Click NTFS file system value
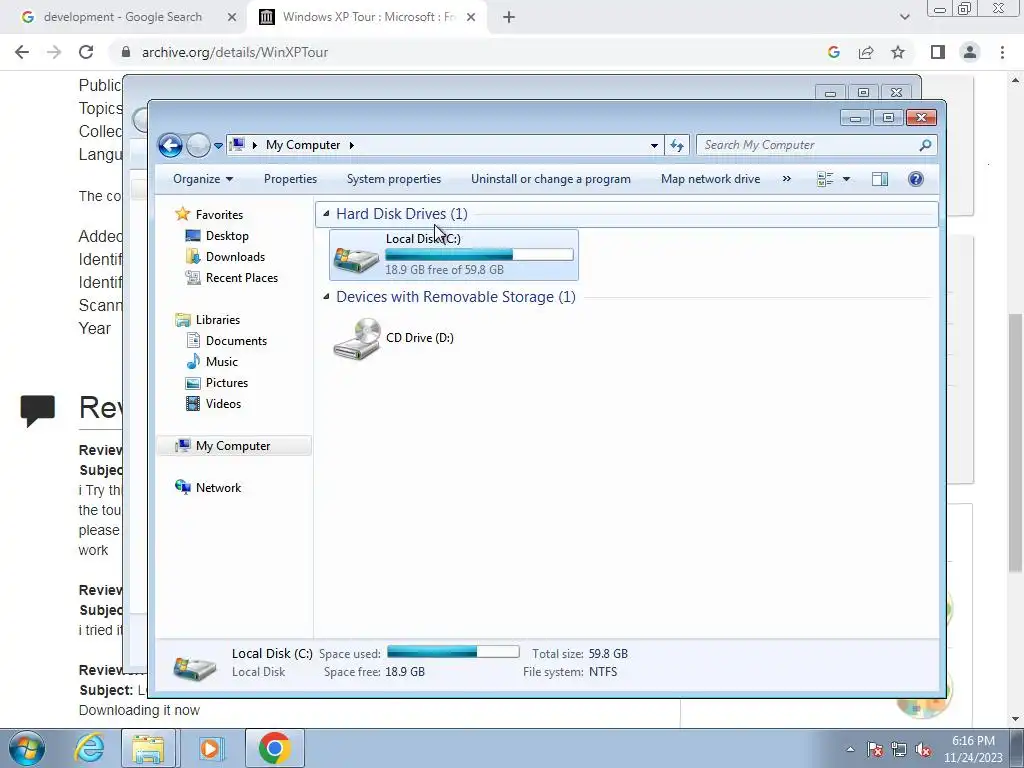 click(x=603, y=671)
